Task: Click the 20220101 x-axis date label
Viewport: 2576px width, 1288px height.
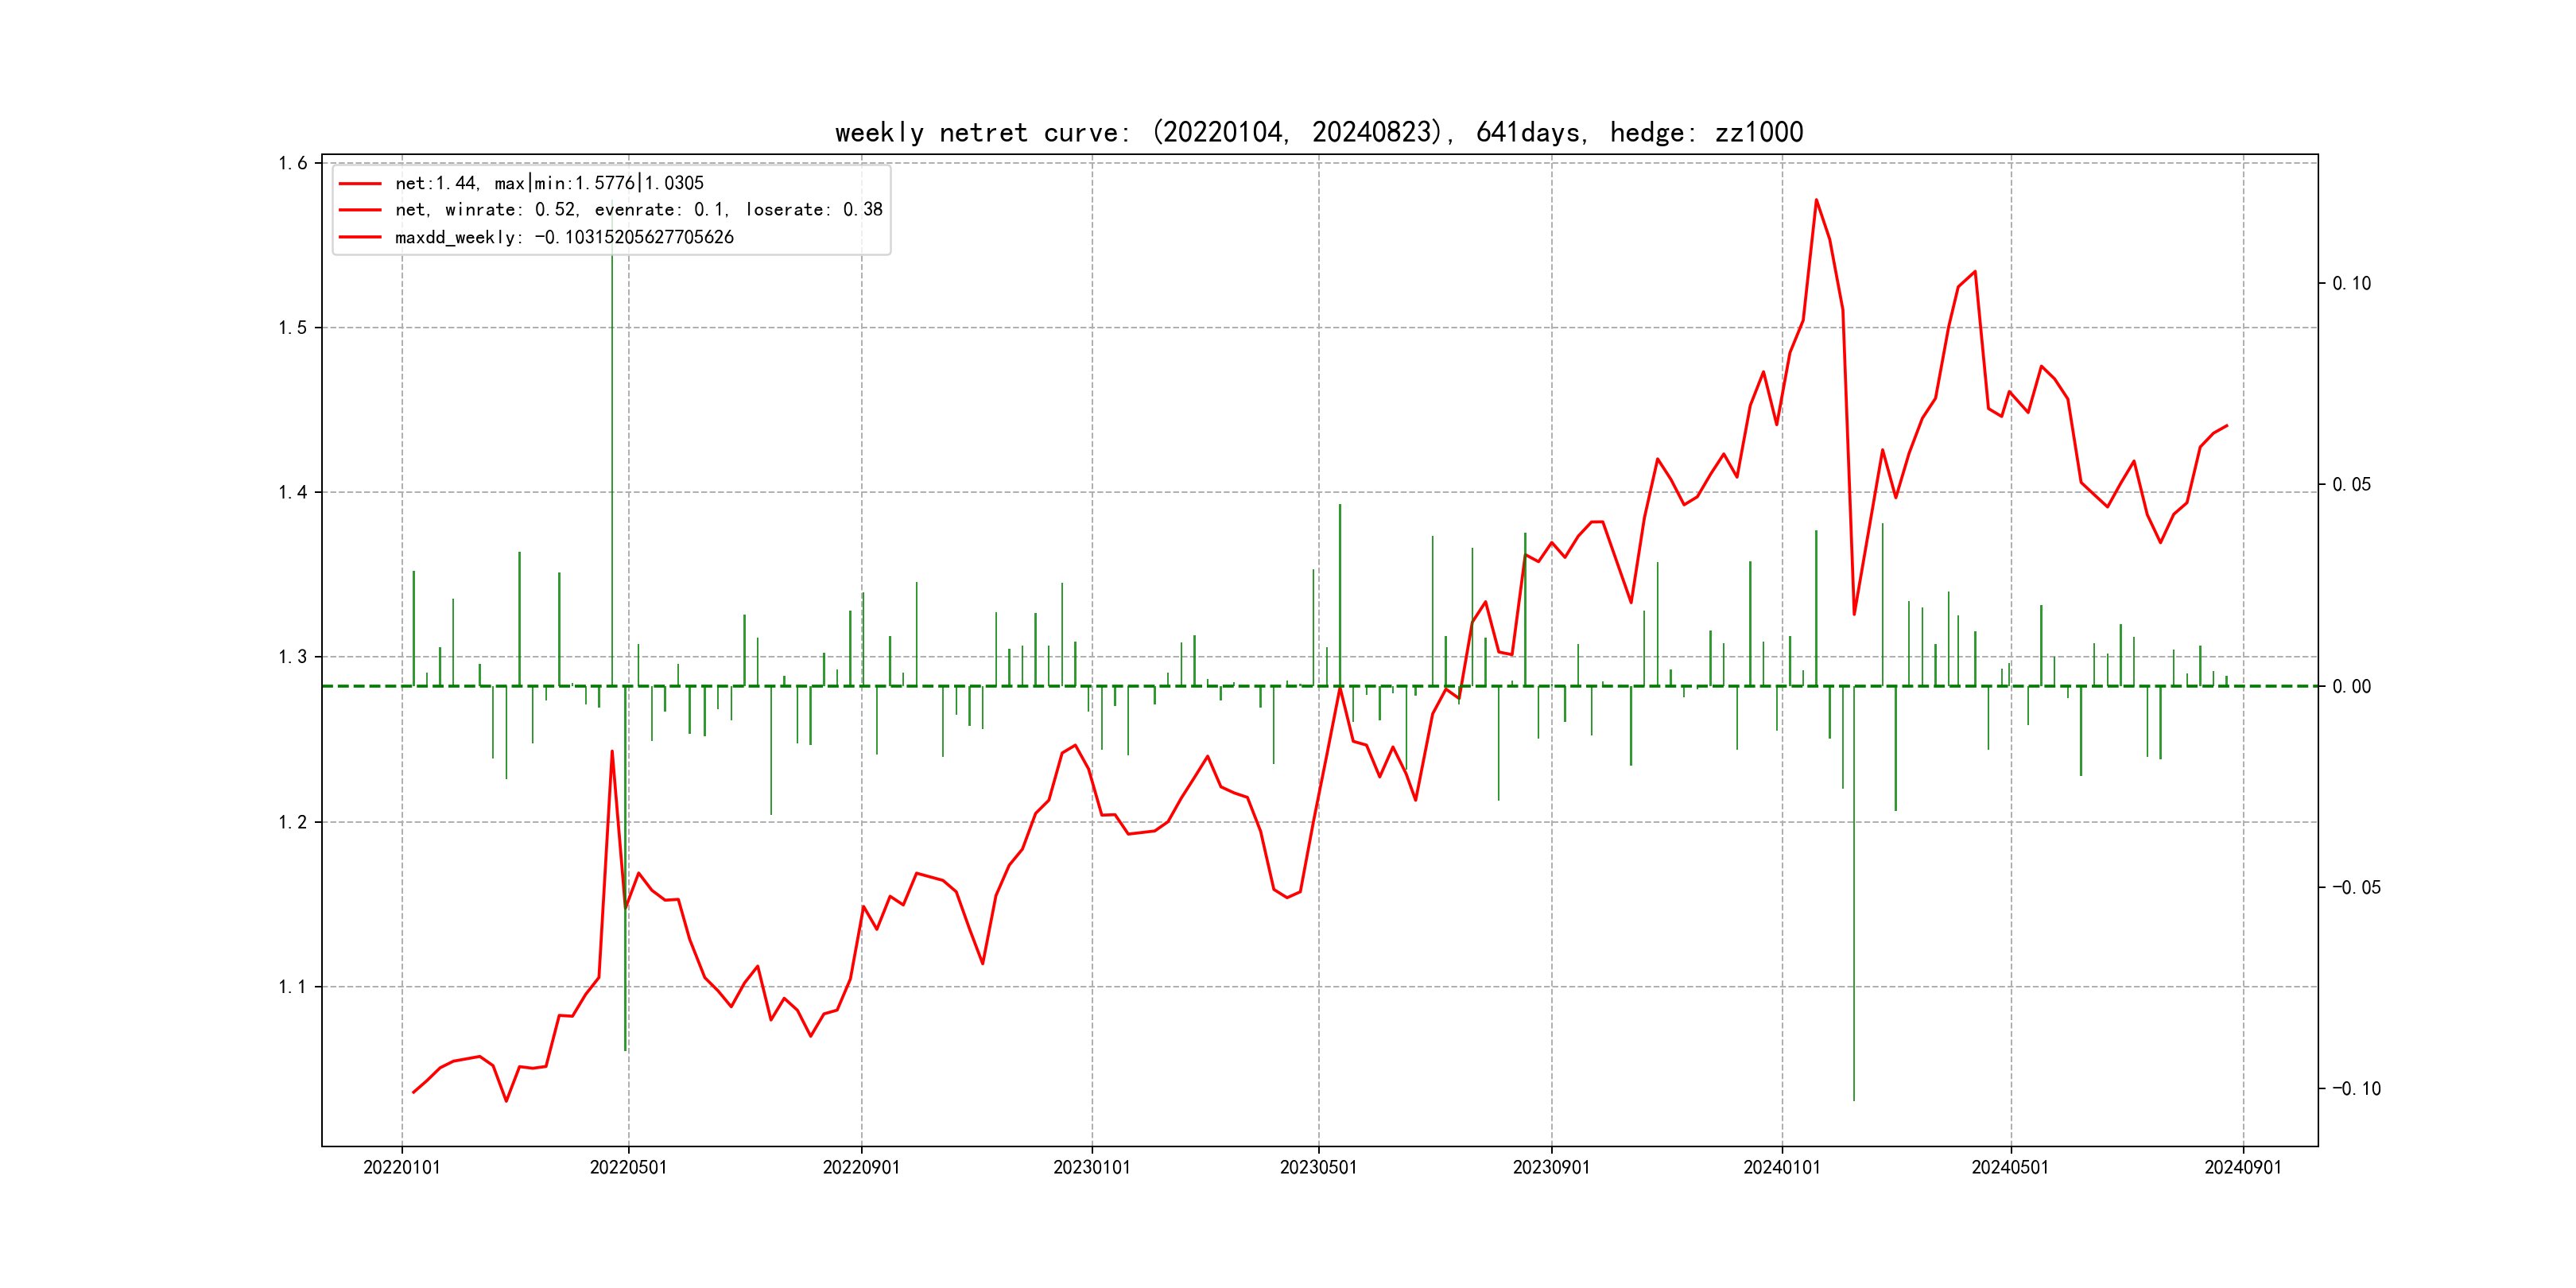Action: 401,1168
